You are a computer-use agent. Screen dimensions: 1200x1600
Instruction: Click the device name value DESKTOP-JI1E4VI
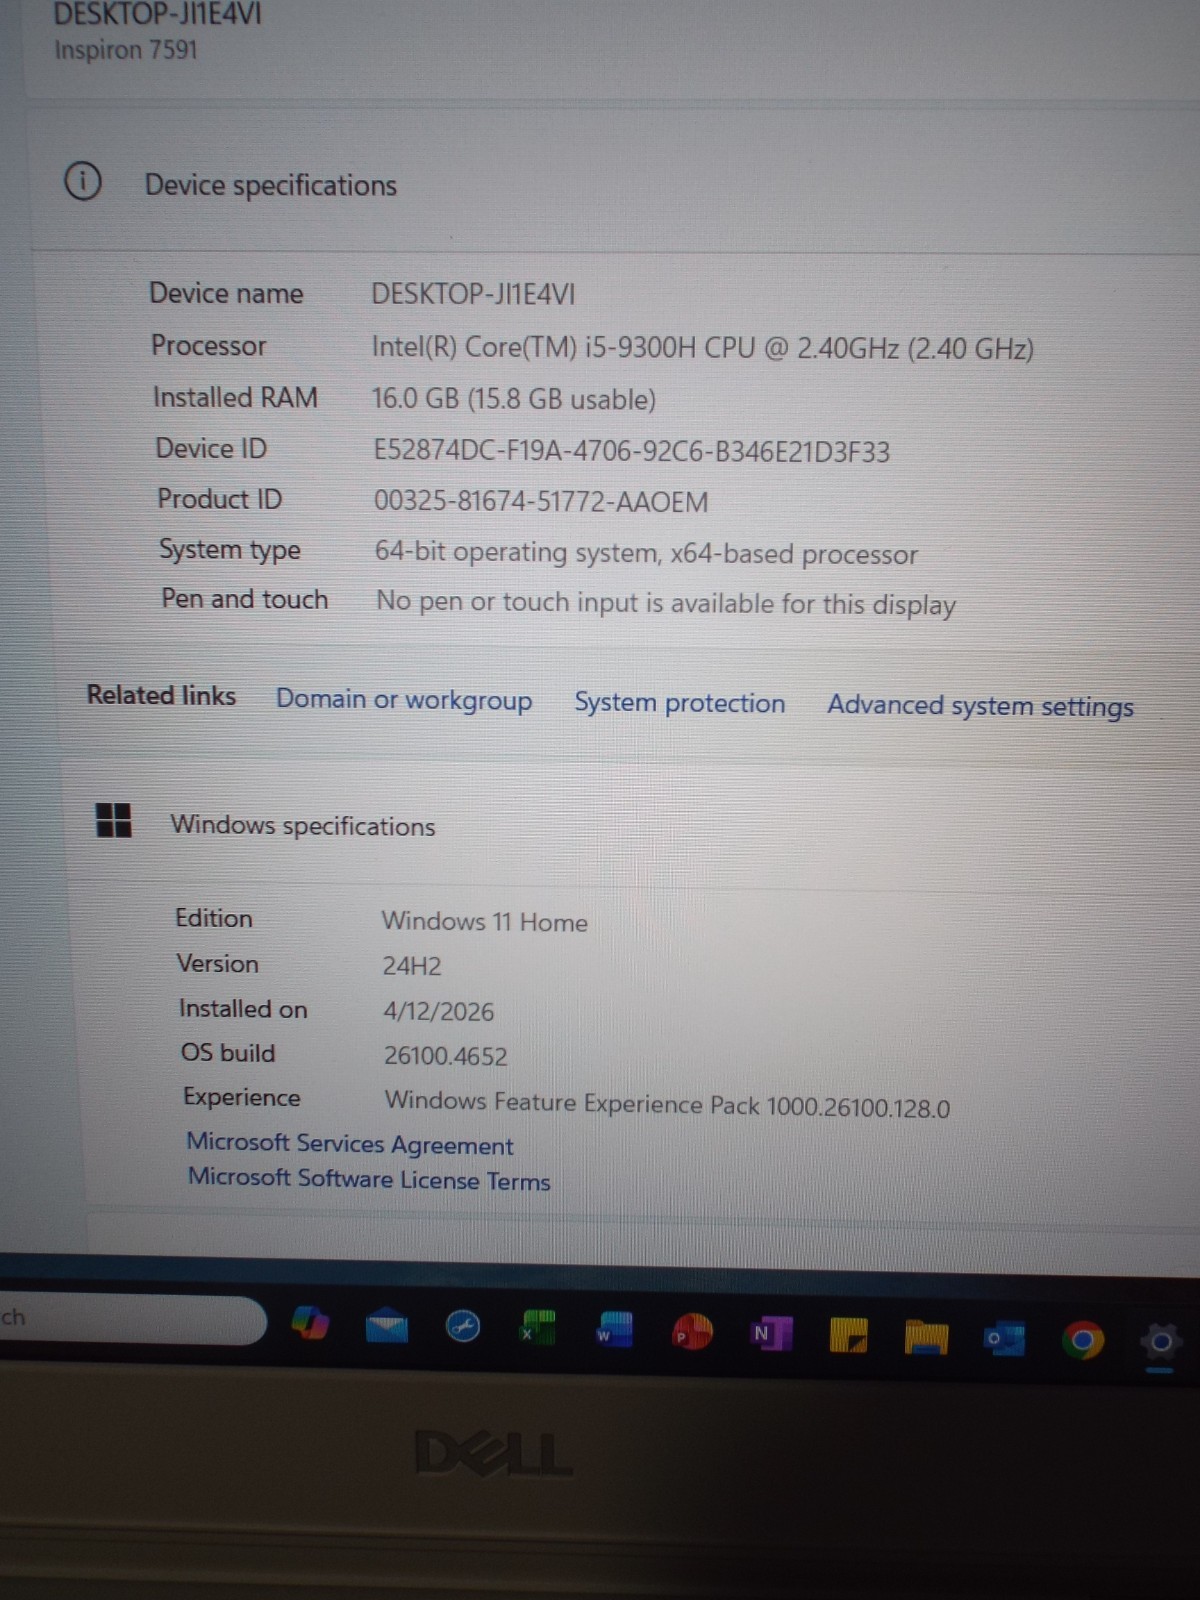click(x=473, y=294)
